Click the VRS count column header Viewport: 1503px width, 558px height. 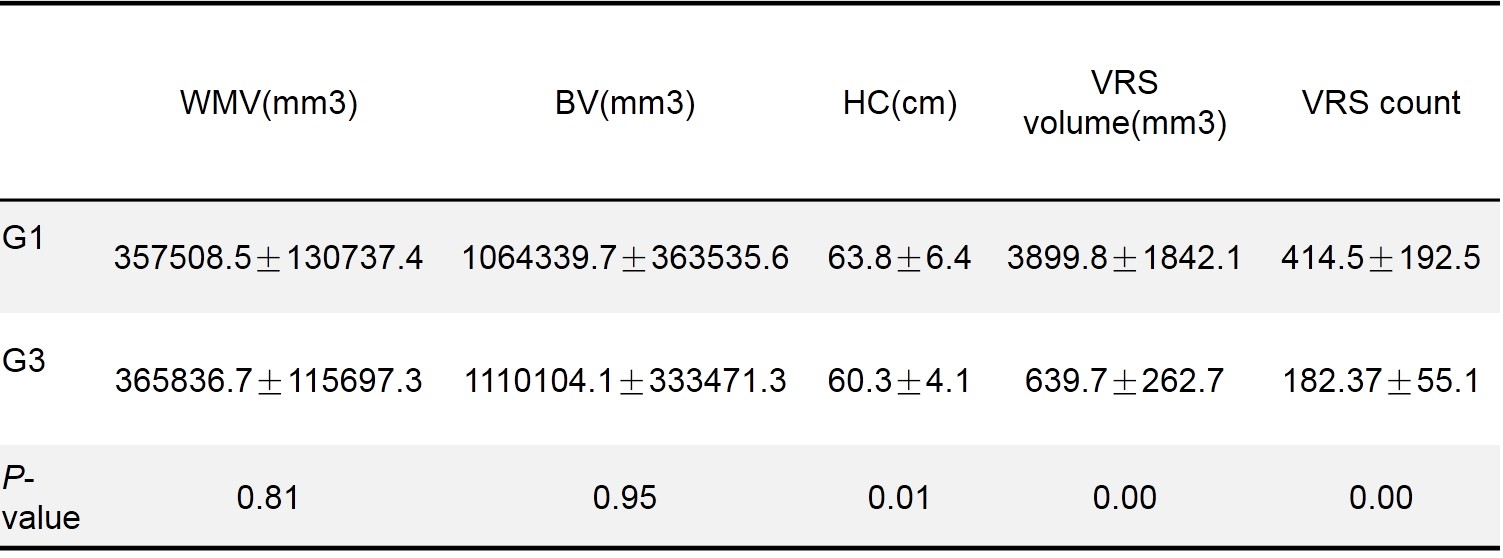1380,103
